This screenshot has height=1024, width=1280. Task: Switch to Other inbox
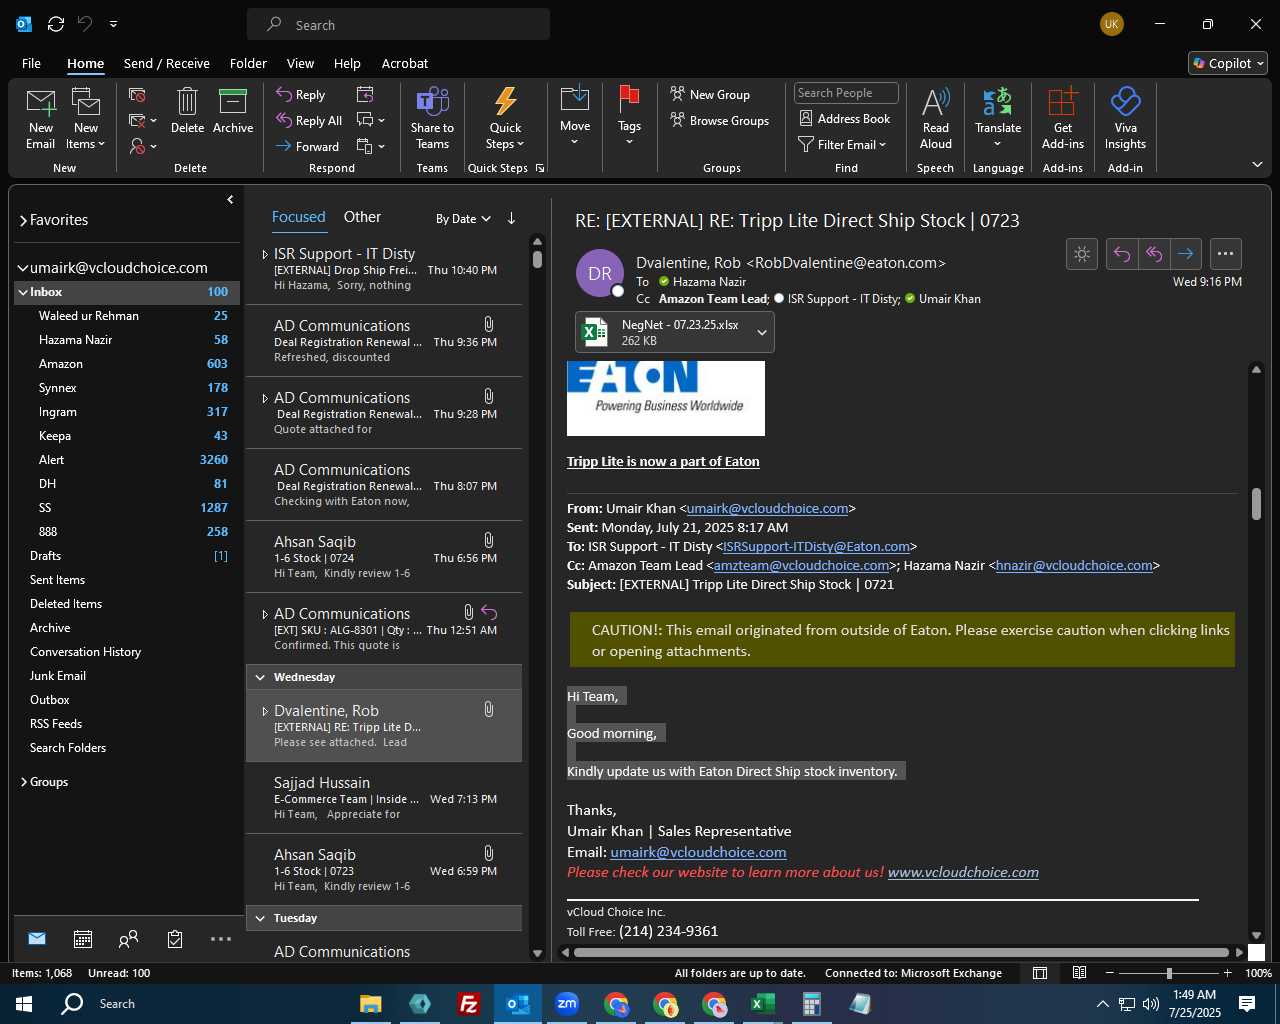coord(362,217)
